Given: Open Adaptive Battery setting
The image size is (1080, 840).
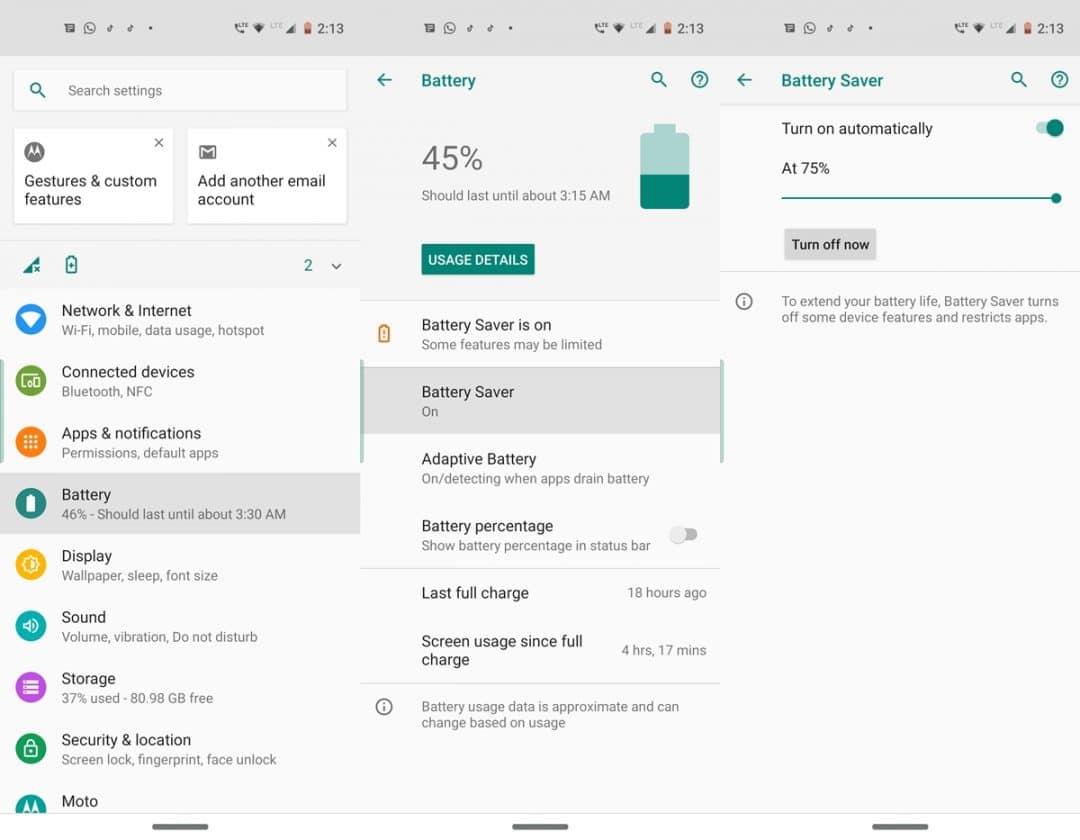Looking at the screenshot, I should coord(540,468).
